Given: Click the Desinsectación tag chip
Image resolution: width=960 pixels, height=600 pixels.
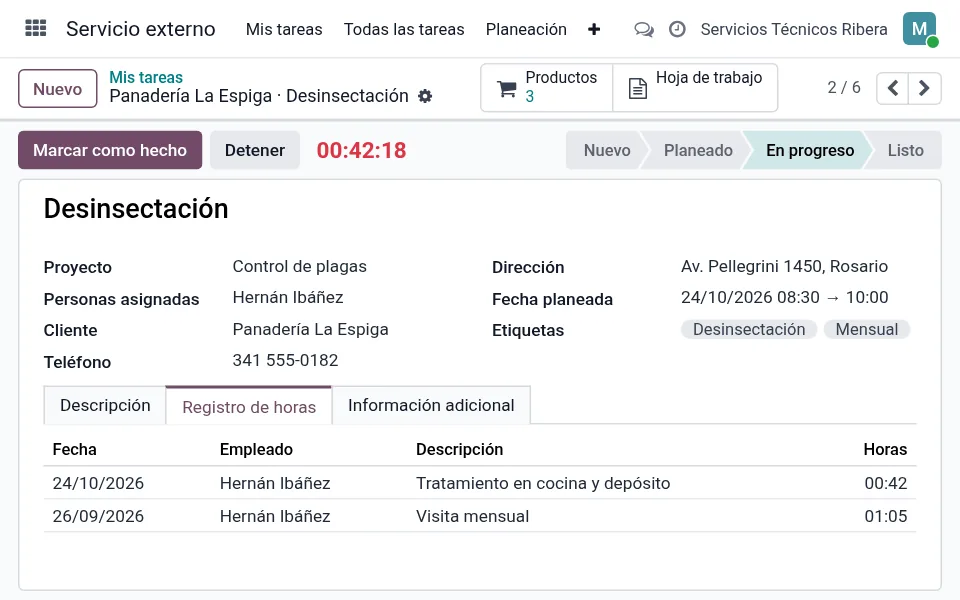Looking at the screenshot, I should pyautogui.click(x=749, y=329).
